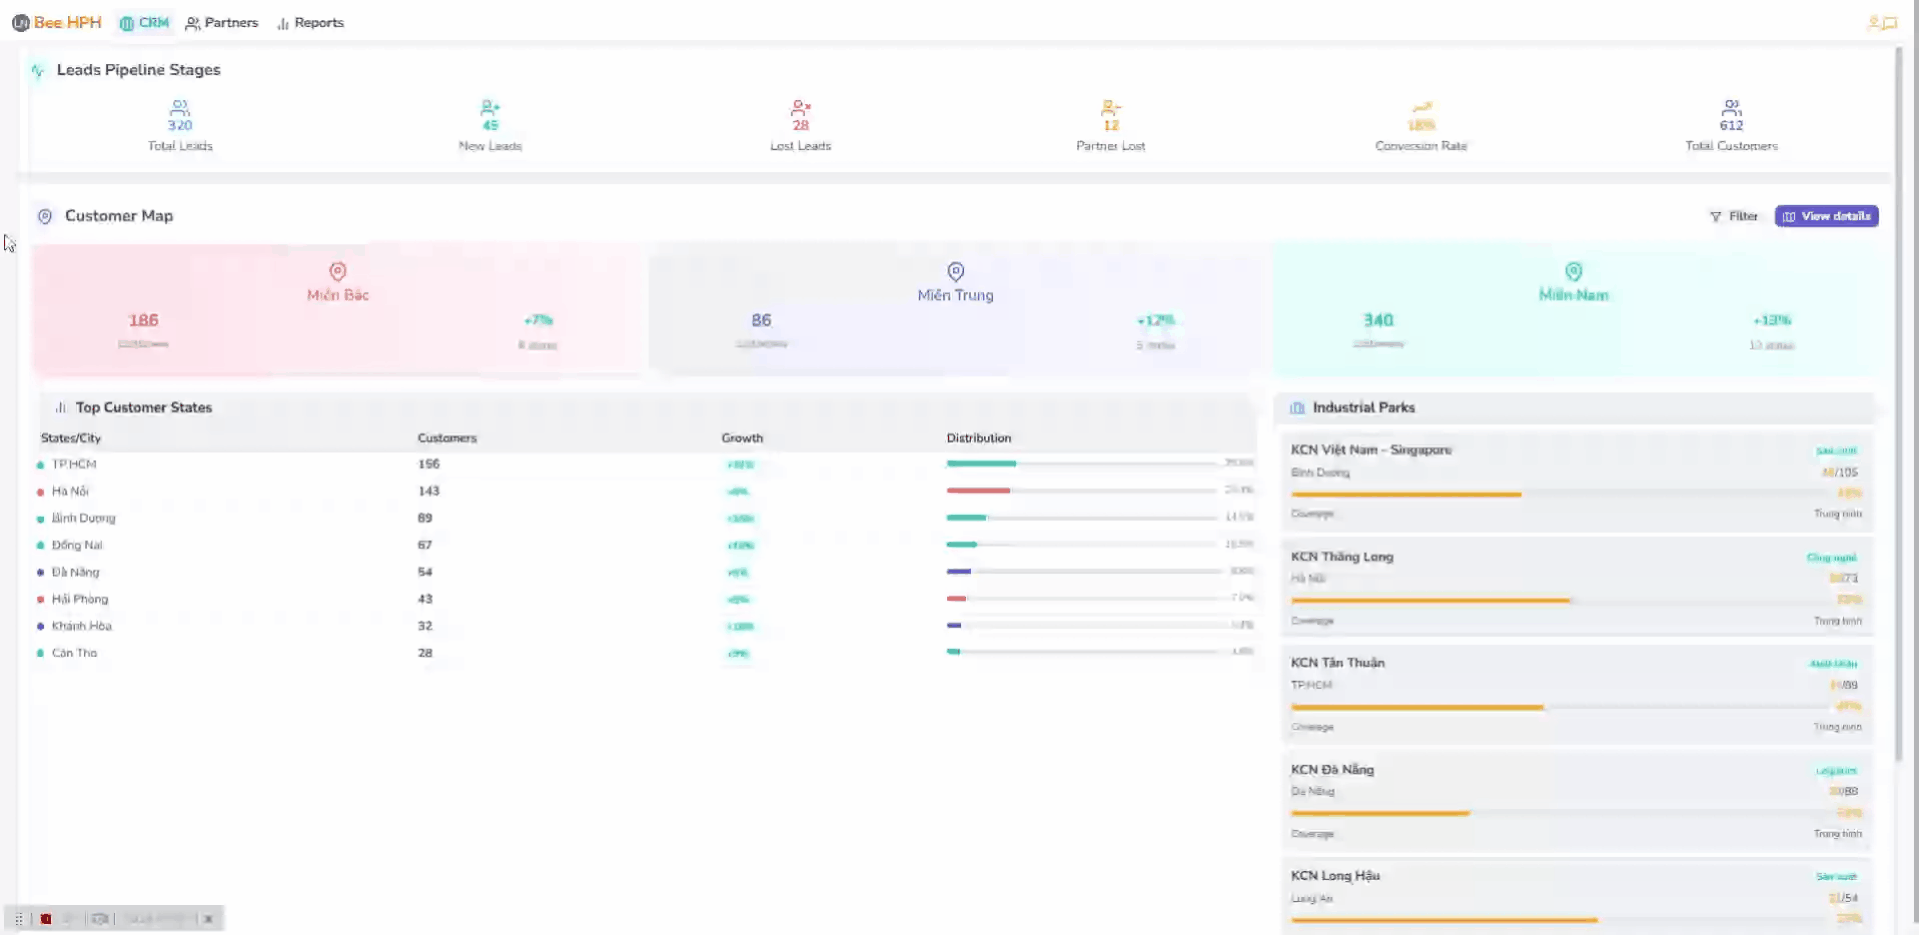Click the Industrial Parks building icon
Viewport: 1919px width, 935px height.
tap(1296, 407)
